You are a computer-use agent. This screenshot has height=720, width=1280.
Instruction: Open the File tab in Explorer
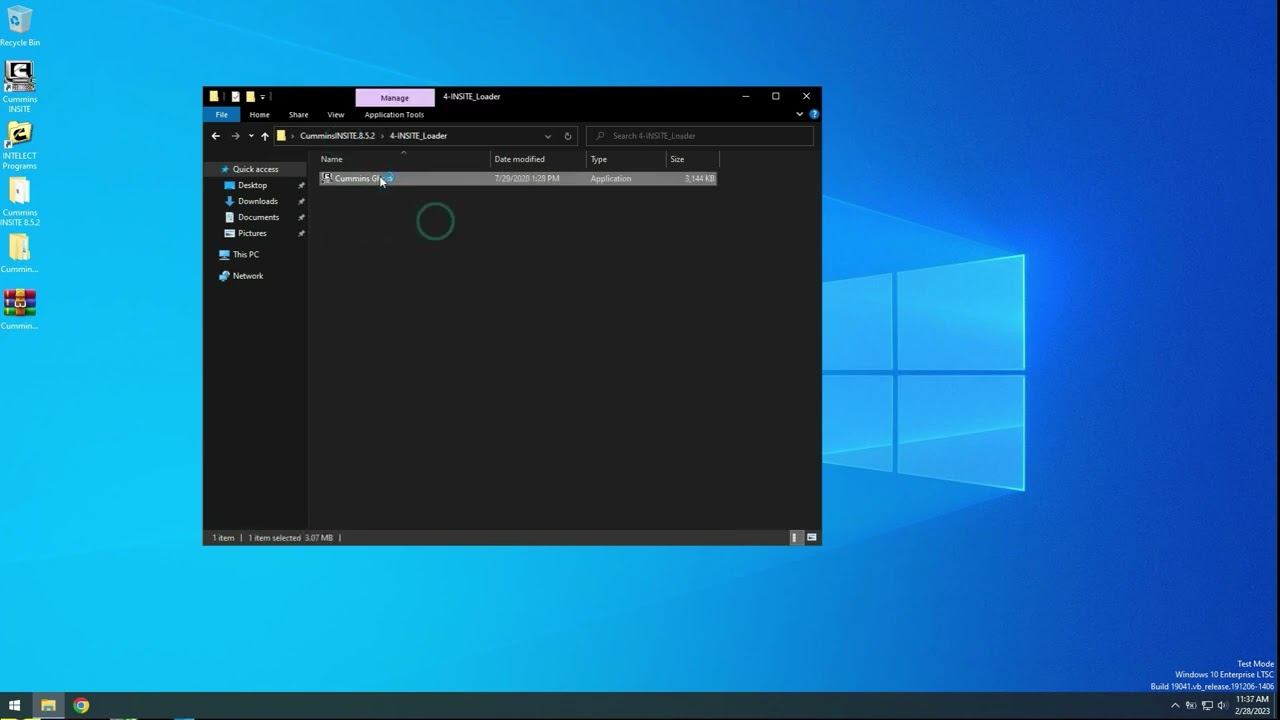pyautogui.click(x=222, y=115)
